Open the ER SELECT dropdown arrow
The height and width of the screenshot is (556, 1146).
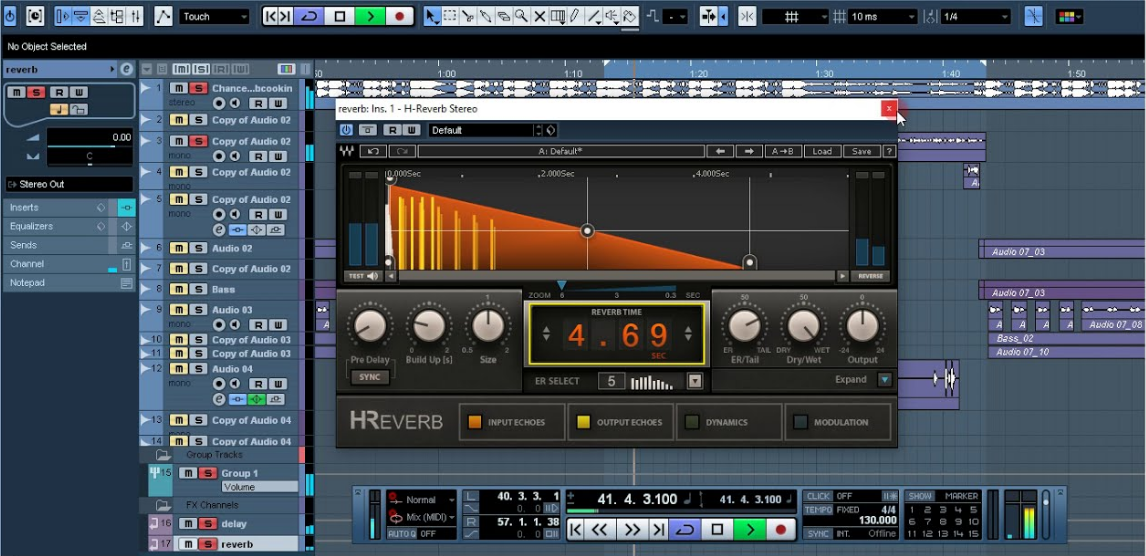pos(695,381)
